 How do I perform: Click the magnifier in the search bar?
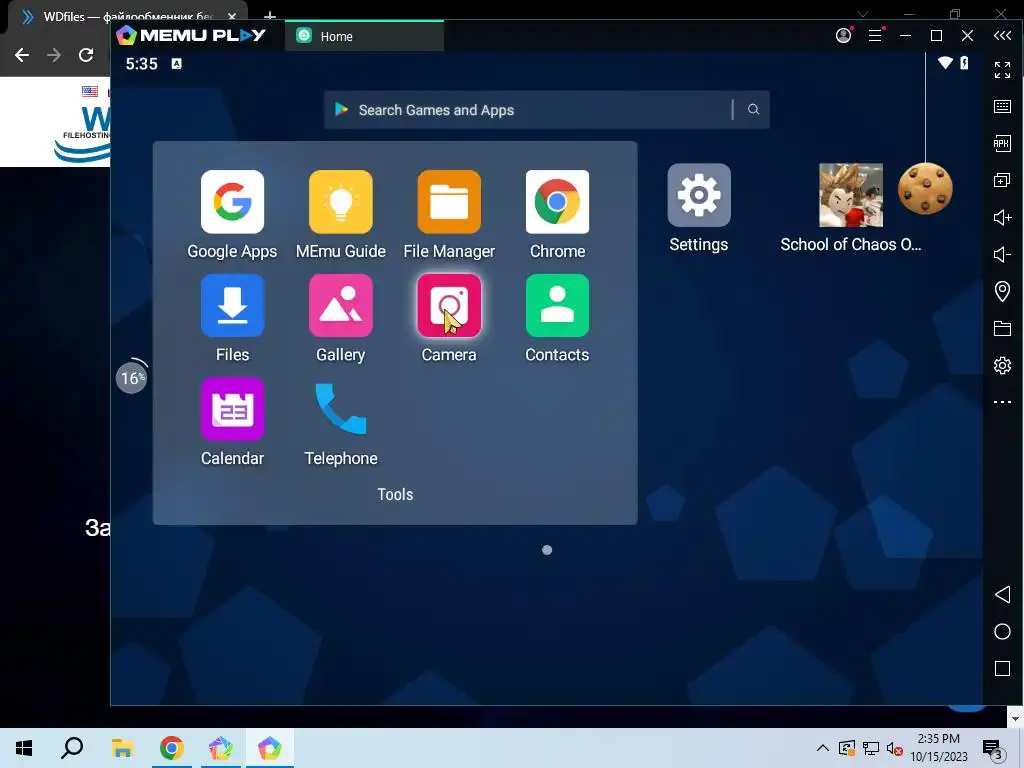pos(753,109)
